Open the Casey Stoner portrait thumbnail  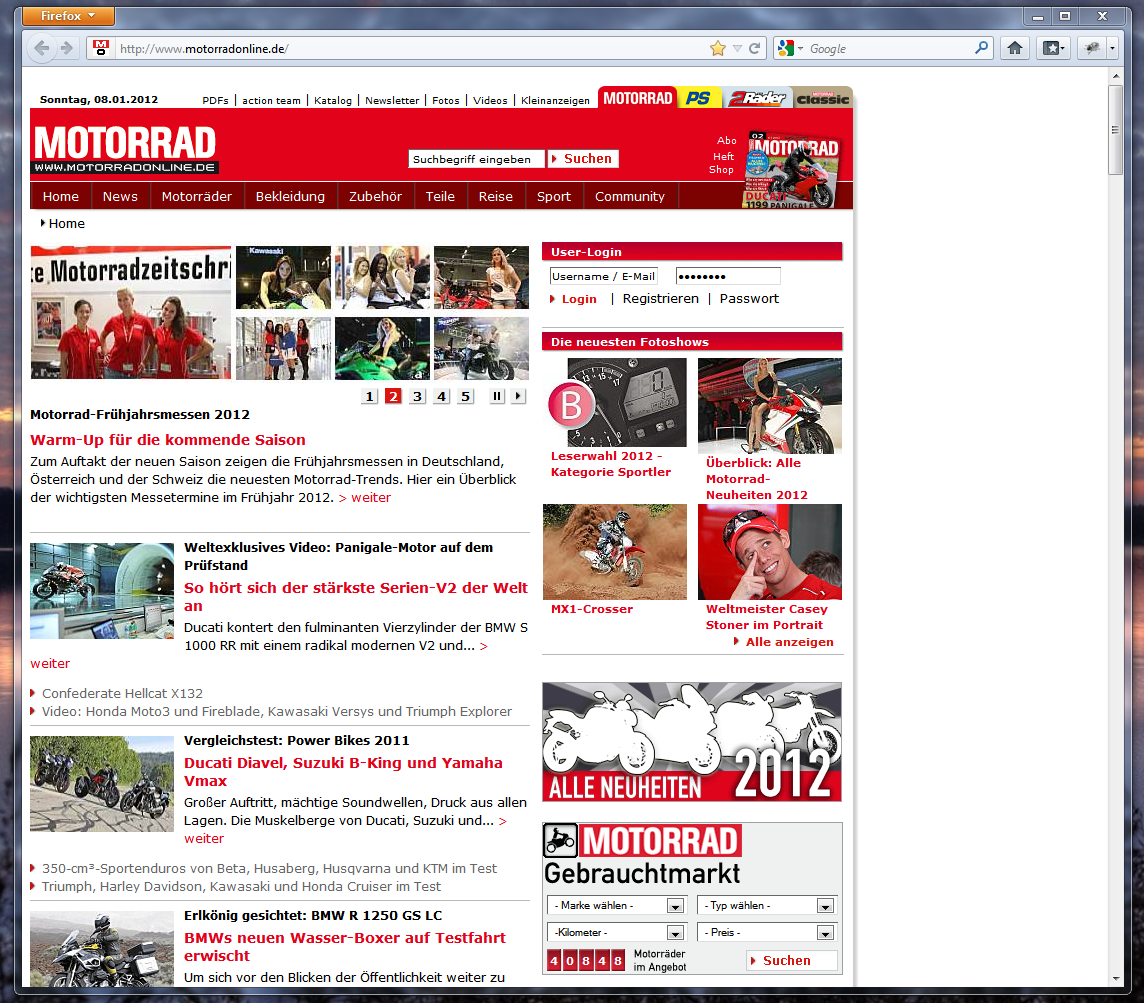coord(769,552)
